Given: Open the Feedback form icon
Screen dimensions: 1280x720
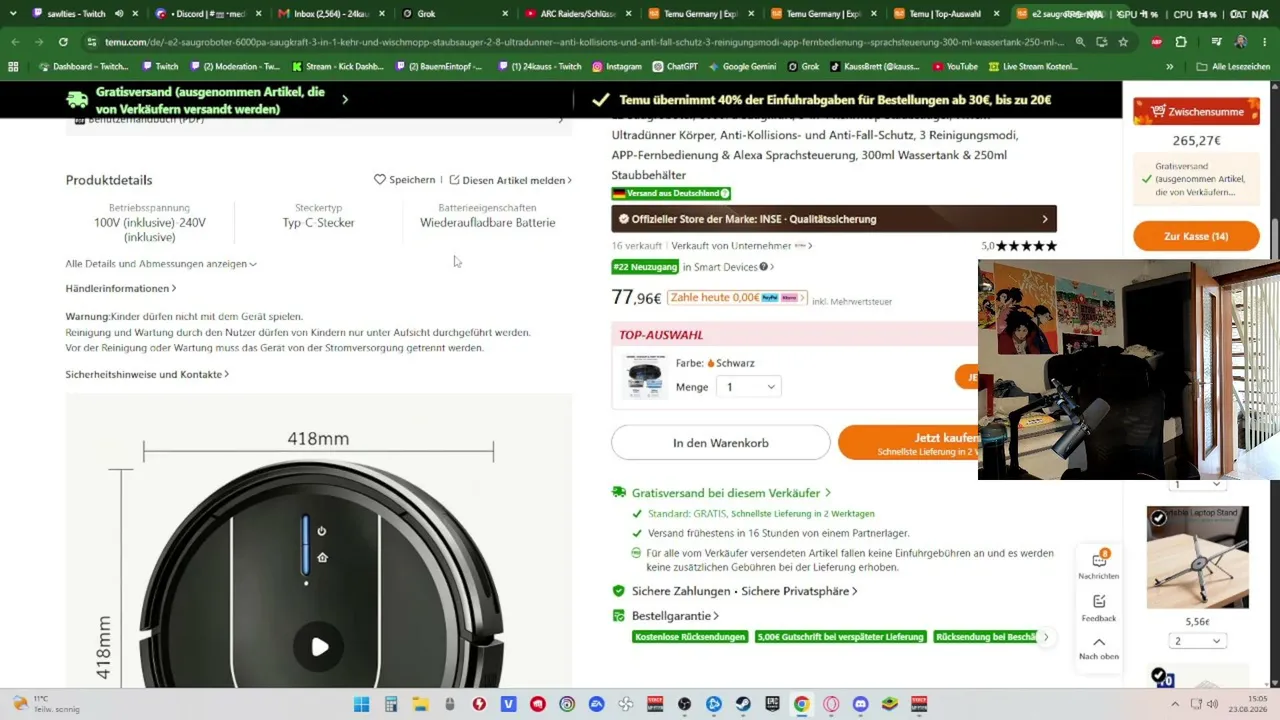Looking at the screenshot, I should 1098,601.
